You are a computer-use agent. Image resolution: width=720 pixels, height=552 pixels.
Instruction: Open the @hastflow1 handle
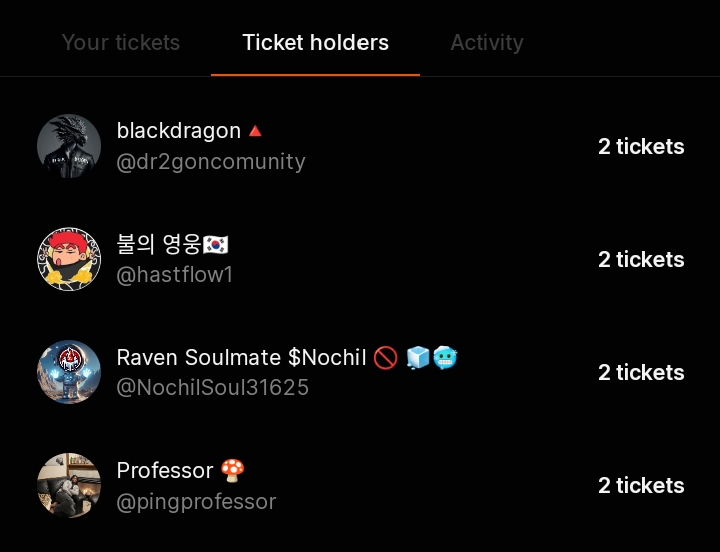pos(175,275)
